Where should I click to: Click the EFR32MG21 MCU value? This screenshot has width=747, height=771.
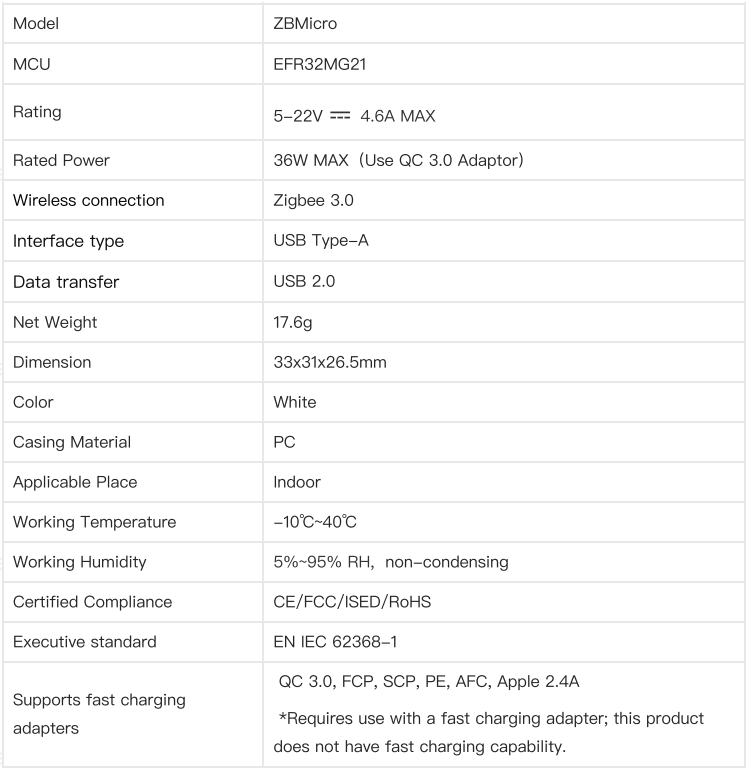pyautogui.click(x=320, y=64)
